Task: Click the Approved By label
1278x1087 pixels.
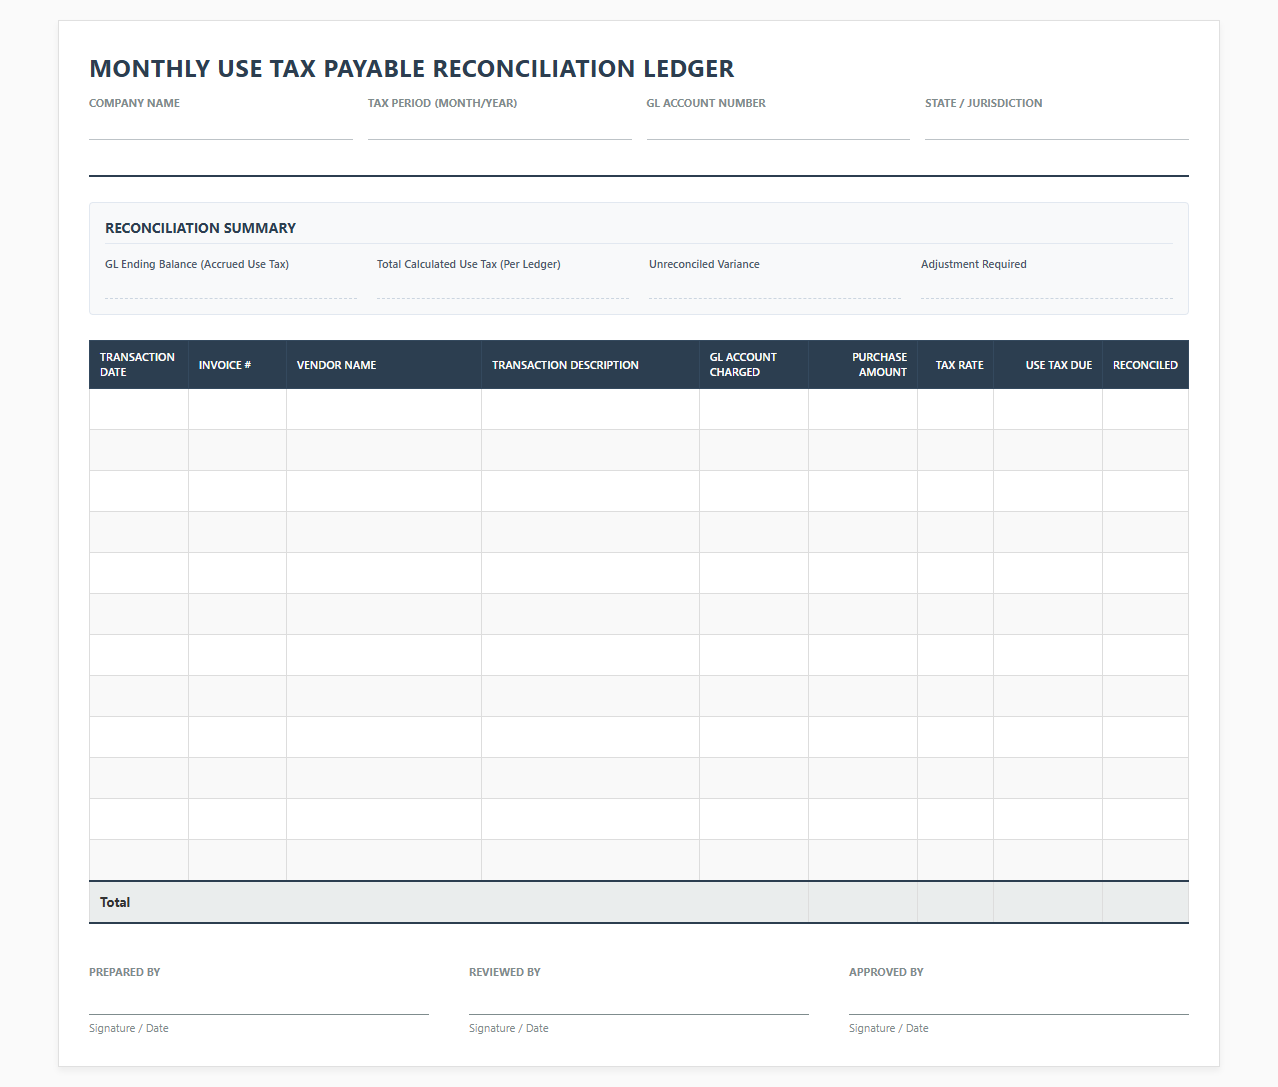Action: (886, 972)
